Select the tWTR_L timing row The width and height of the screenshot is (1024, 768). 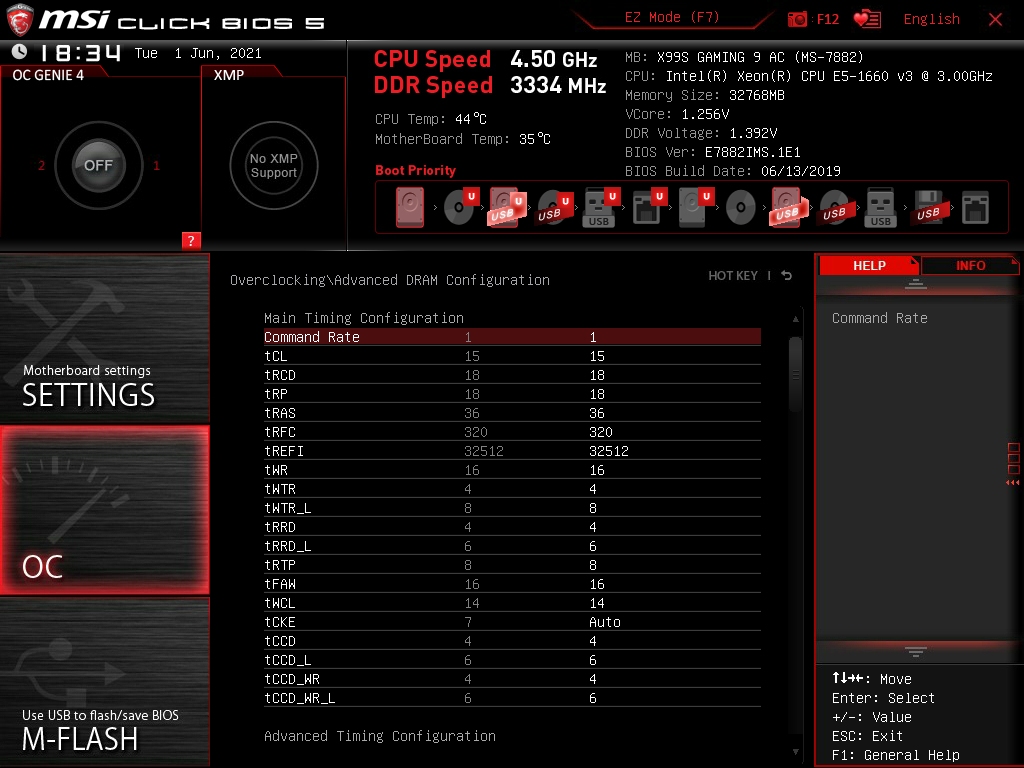coord(512,507)
